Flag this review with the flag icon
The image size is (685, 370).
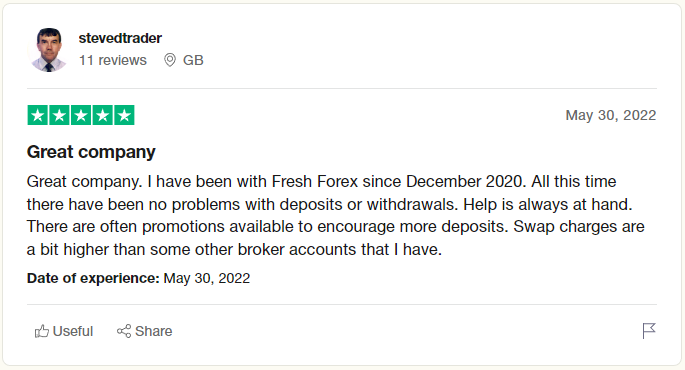[x=649, y=331]
